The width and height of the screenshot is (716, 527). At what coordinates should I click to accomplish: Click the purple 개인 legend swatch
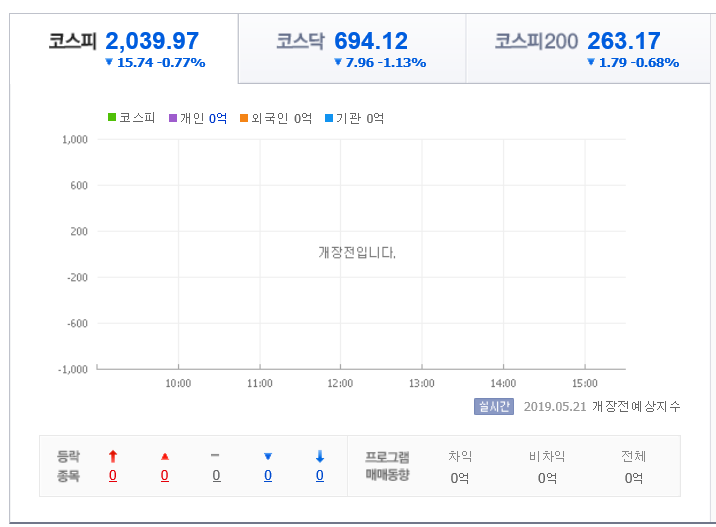click(x=173, y=118)
